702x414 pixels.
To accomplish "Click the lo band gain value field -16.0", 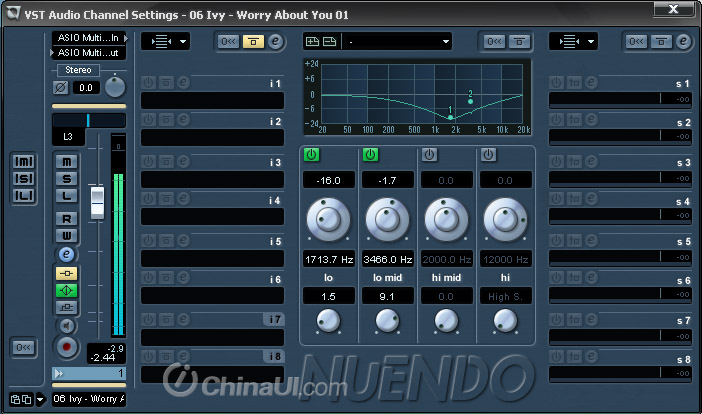I will 329,180.
